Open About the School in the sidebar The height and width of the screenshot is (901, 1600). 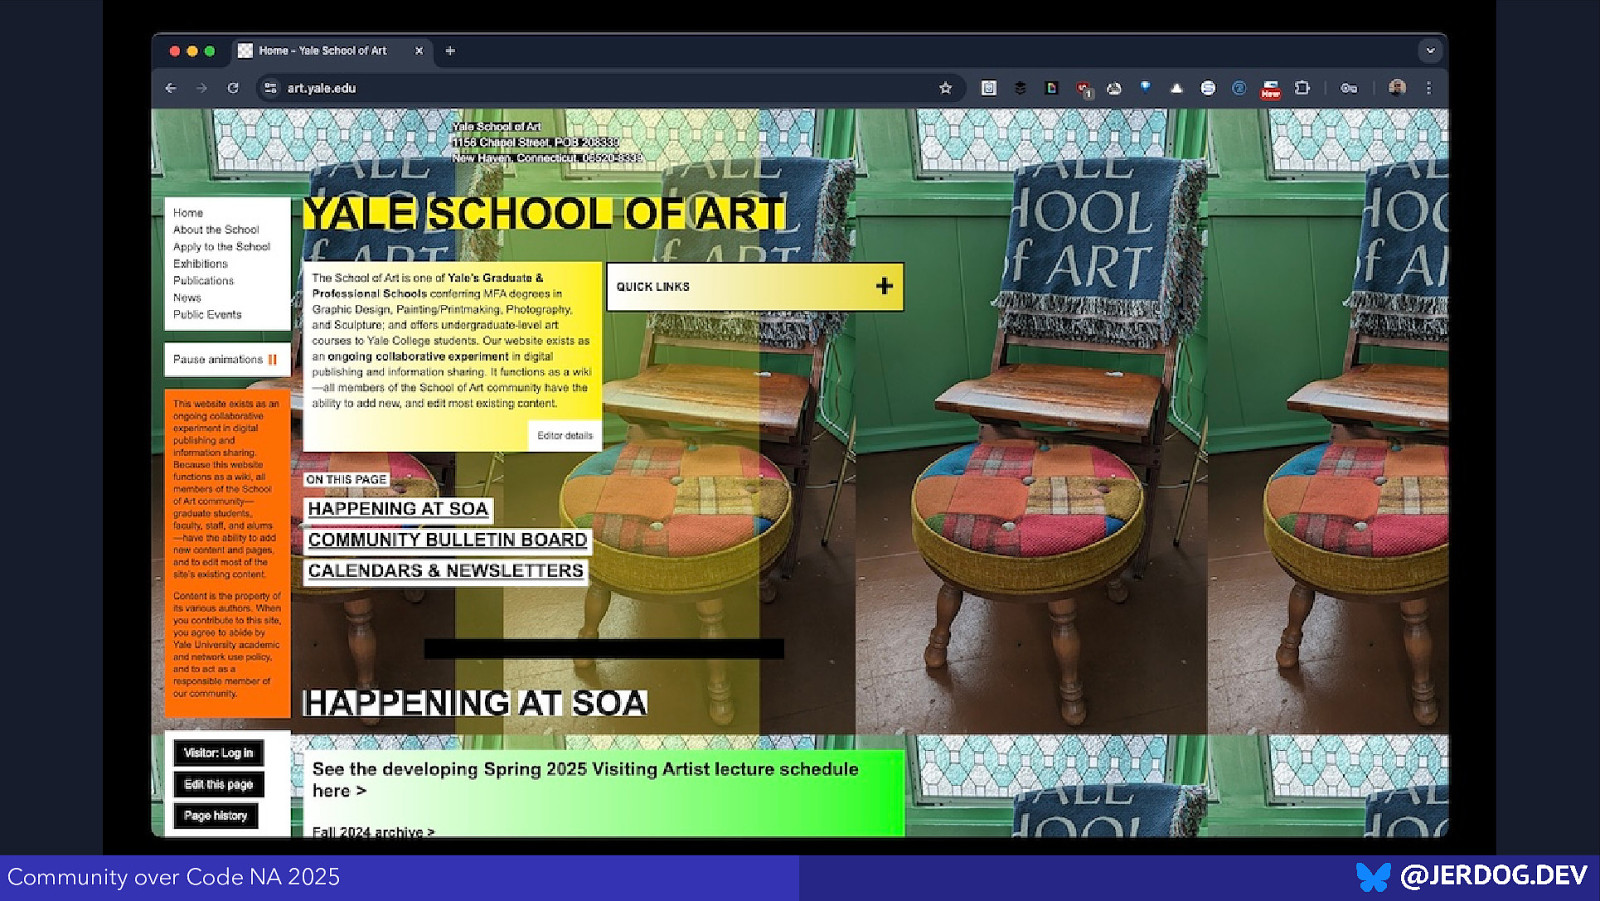point(216,230)
